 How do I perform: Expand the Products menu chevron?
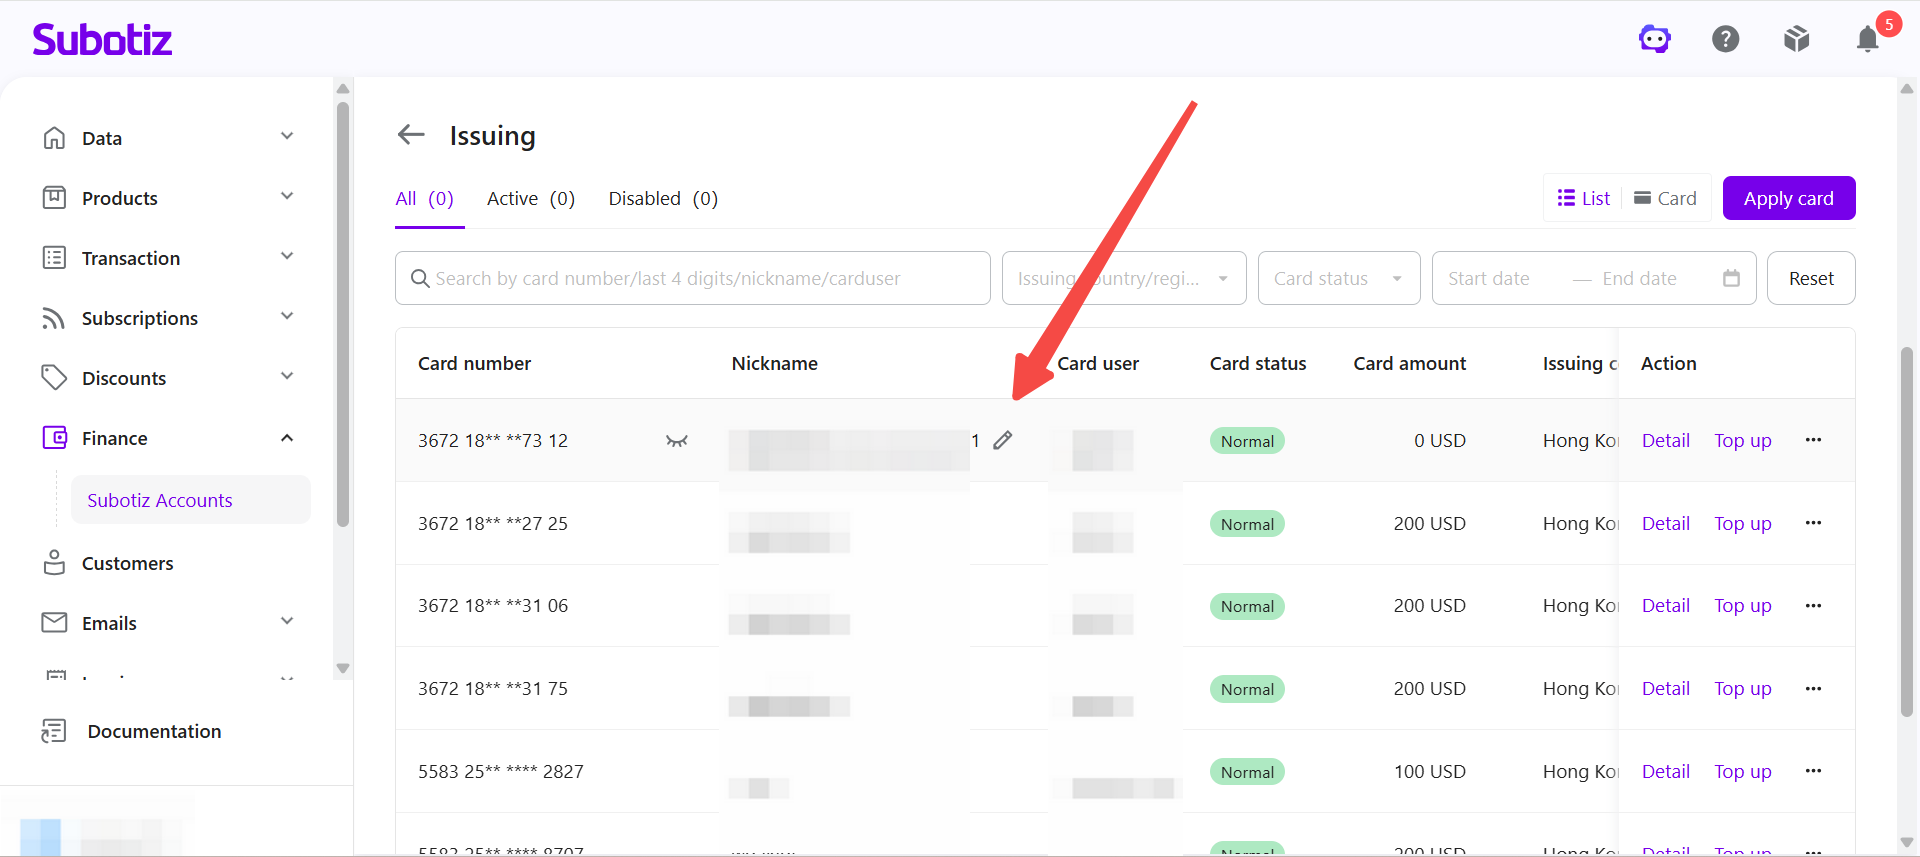[x=287, y=196]
